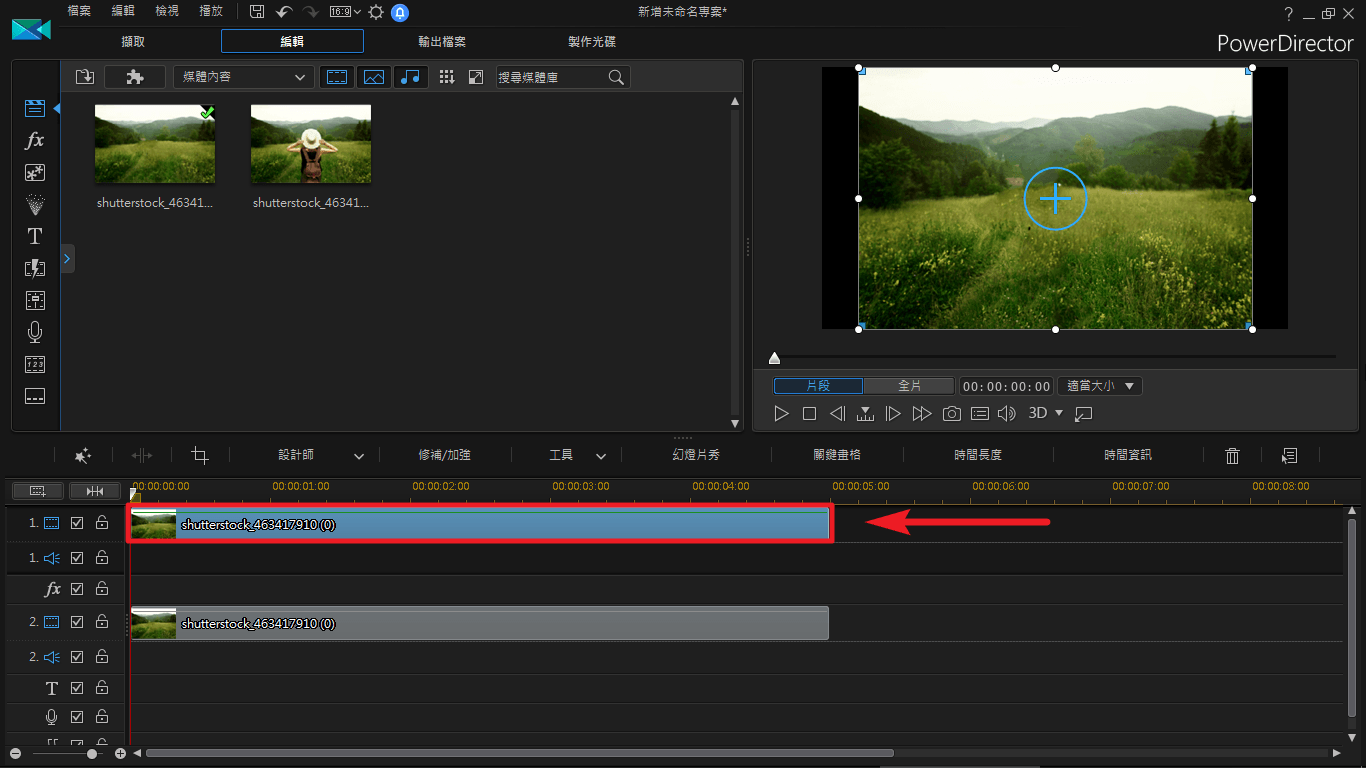
Task: Open the 適當大小 preview size dropdown
Action: click(1099, 386)
